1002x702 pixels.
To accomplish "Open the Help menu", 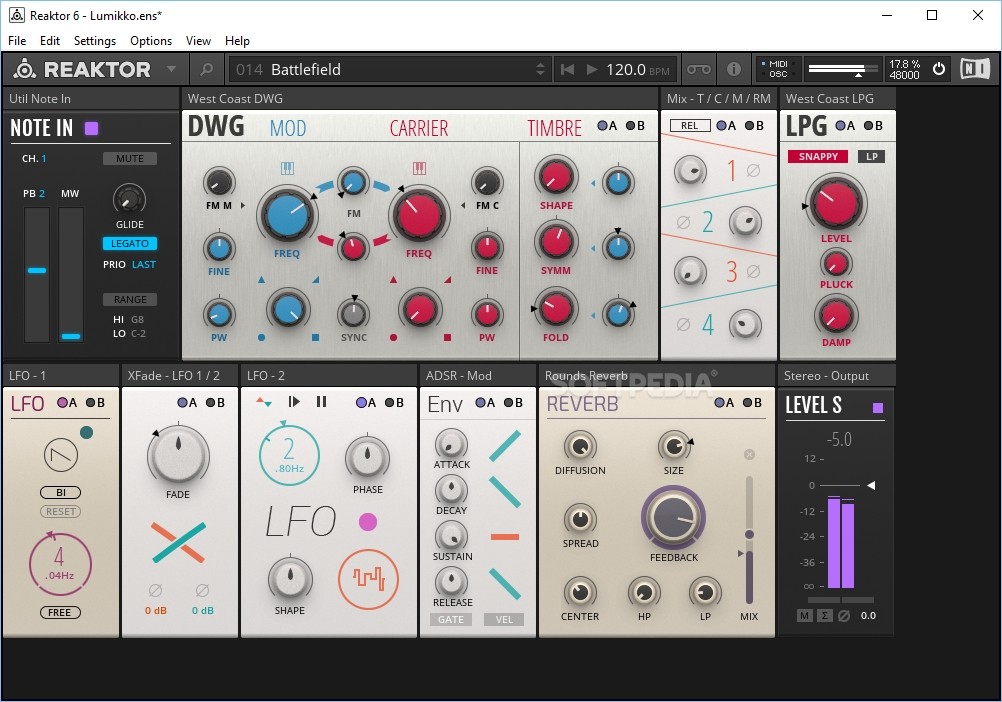I will (x=237, y=41).
